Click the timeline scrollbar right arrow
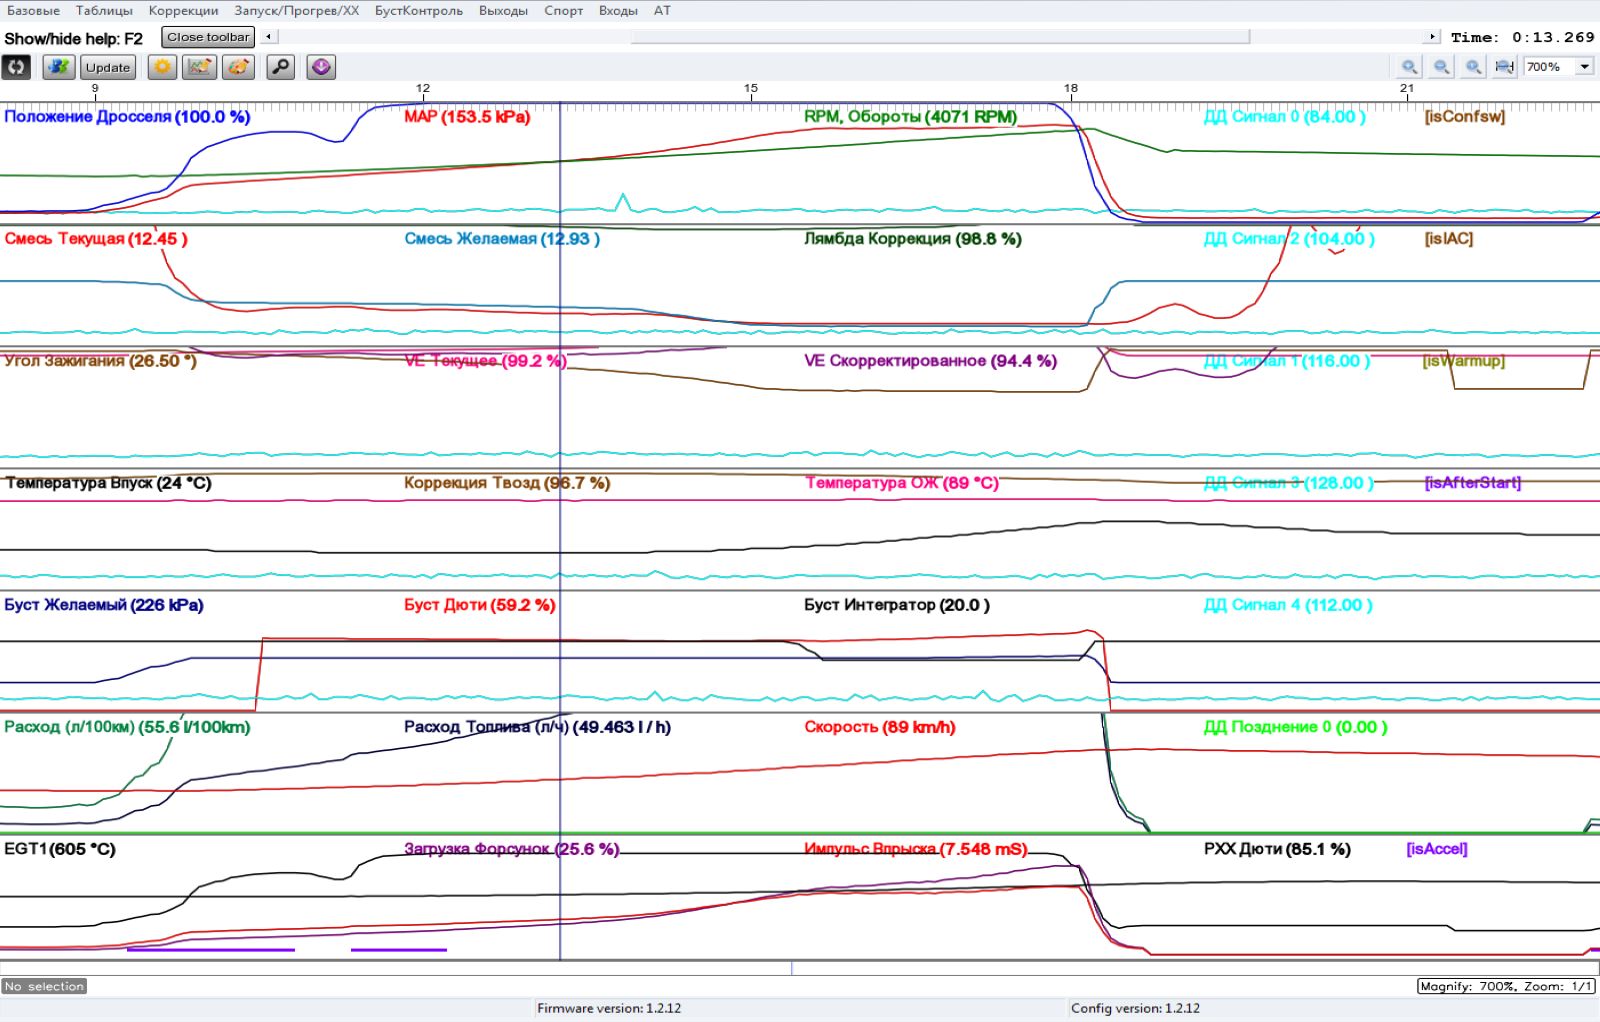 click(x=1432, y=37)
